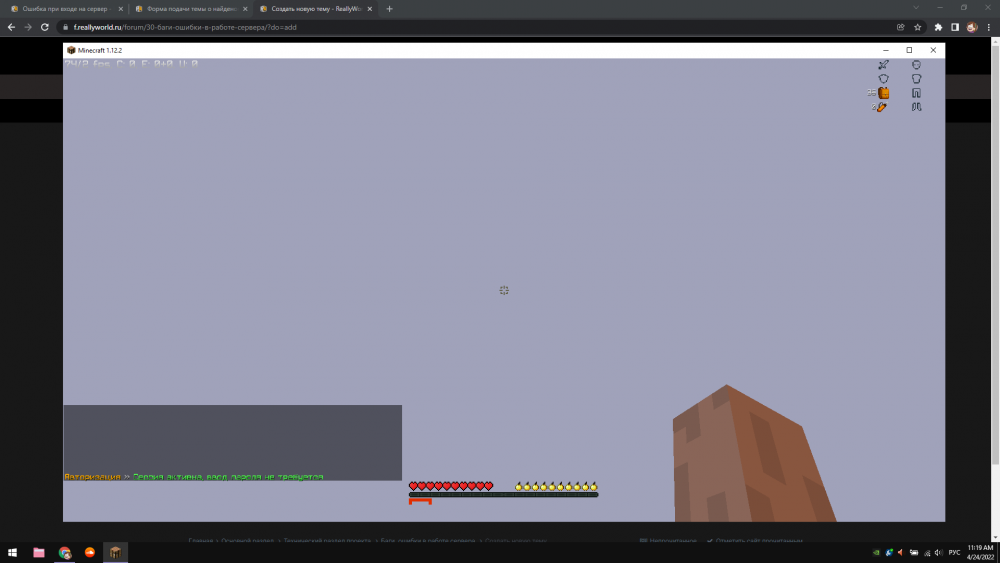The image size is (1000, 563).
Task: Close the 'Ошибка при входе на сервер' tab
Action: point(121,9)
